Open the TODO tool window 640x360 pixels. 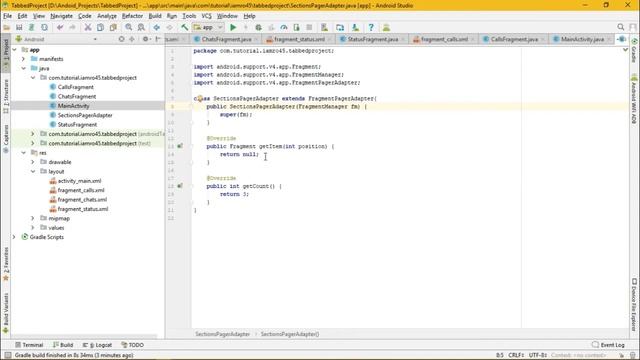(x=132, y=345)
